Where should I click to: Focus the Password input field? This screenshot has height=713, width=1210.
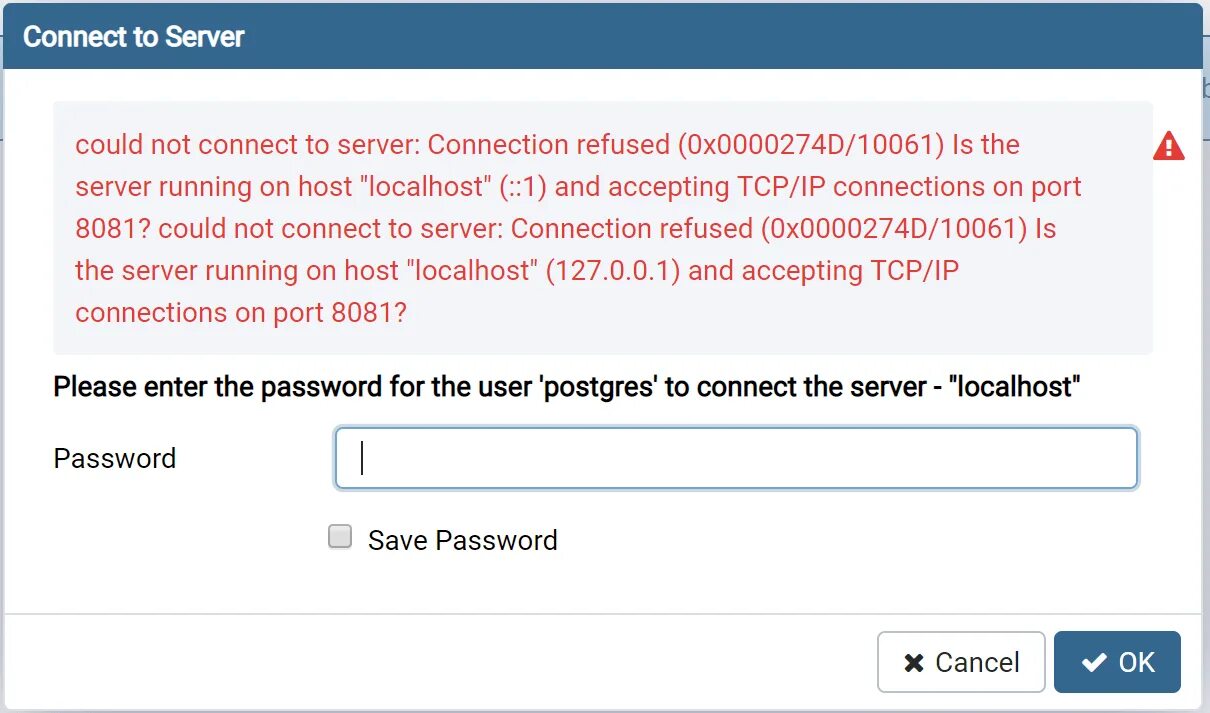[x=736, y=458]
